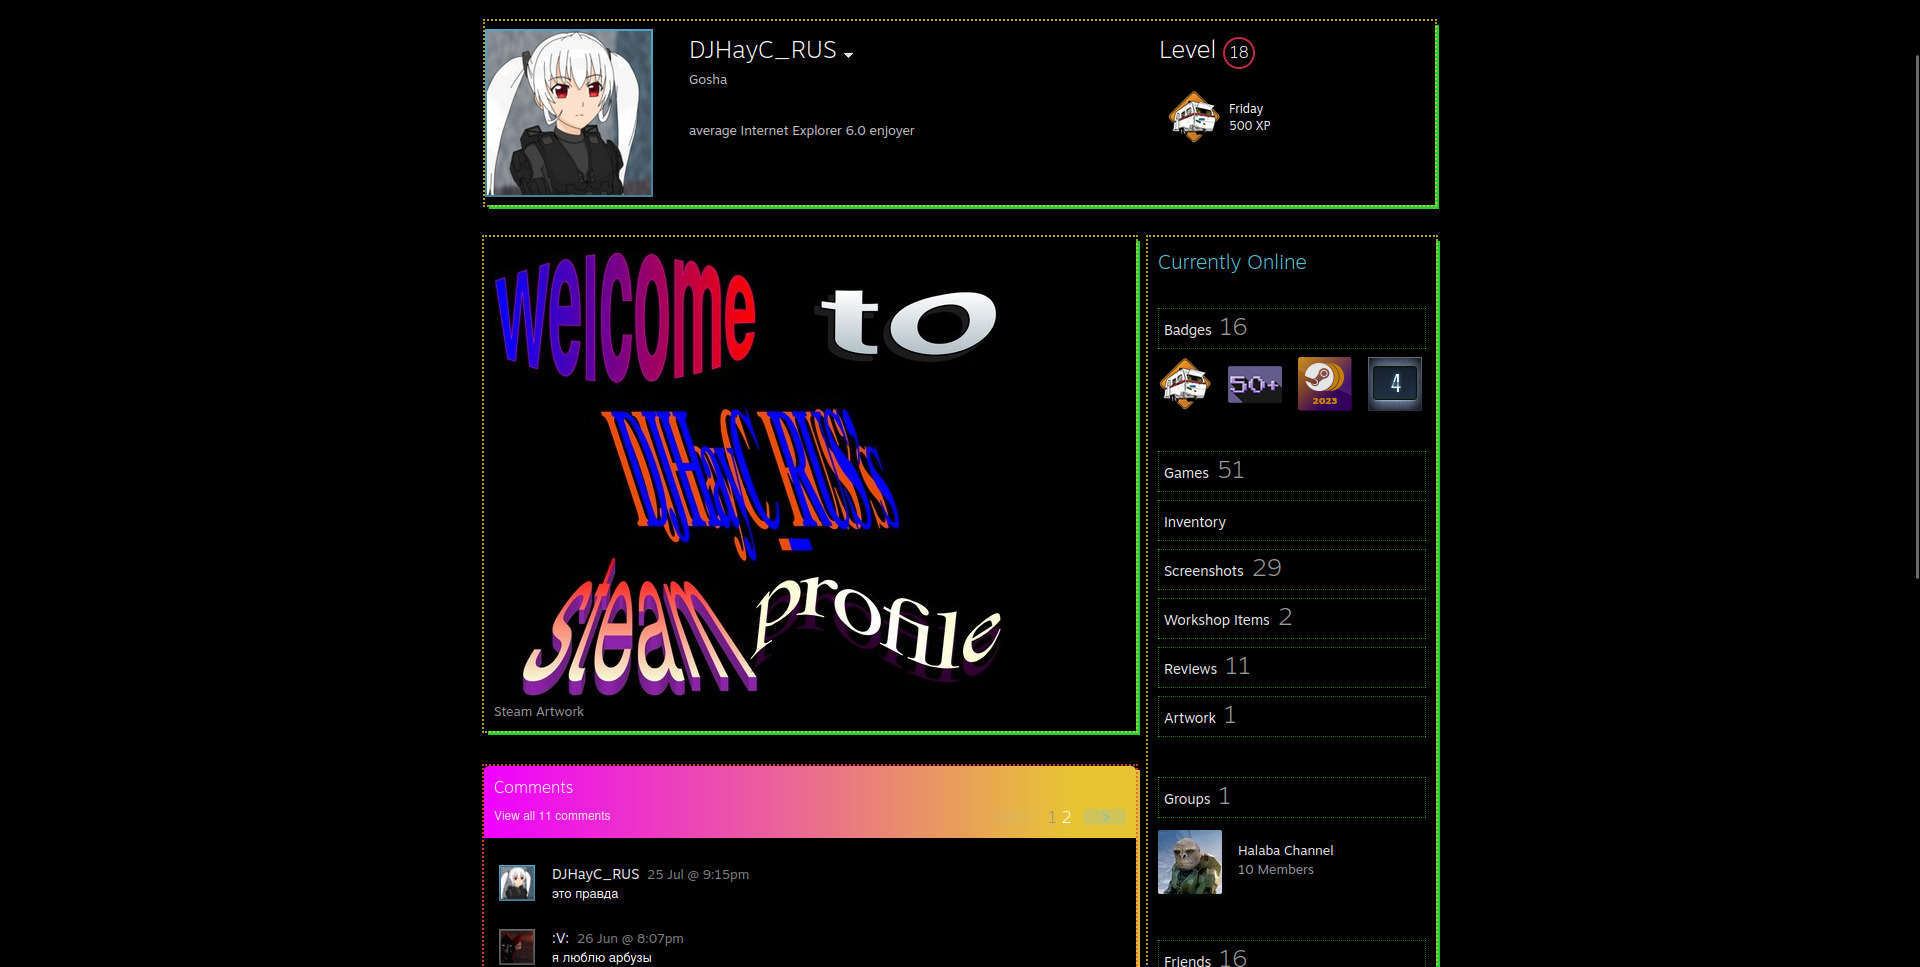The image size is (1920, 967).
Task: Open the :V: commenter name
Action: (560, 938)
